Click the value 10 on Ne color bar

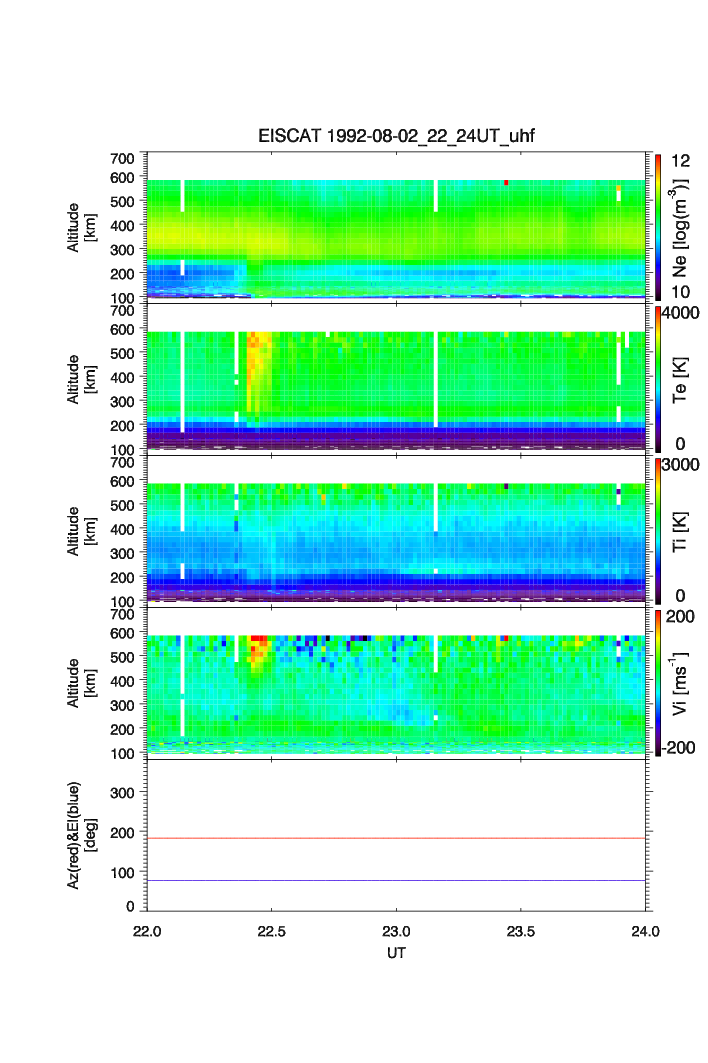pyautogui.click(x=680, y=292)
